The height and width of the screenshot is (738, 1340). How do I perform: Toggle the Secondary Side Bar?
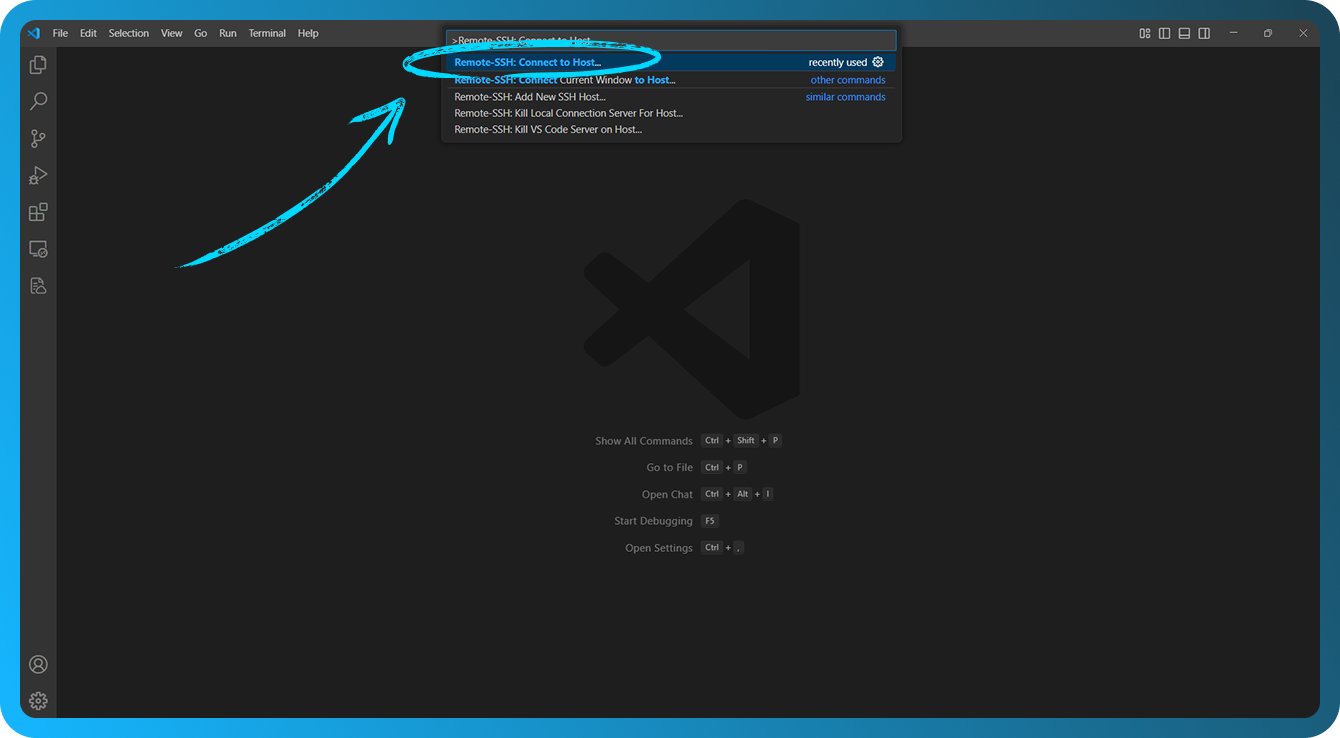[x=1203, y=33]
